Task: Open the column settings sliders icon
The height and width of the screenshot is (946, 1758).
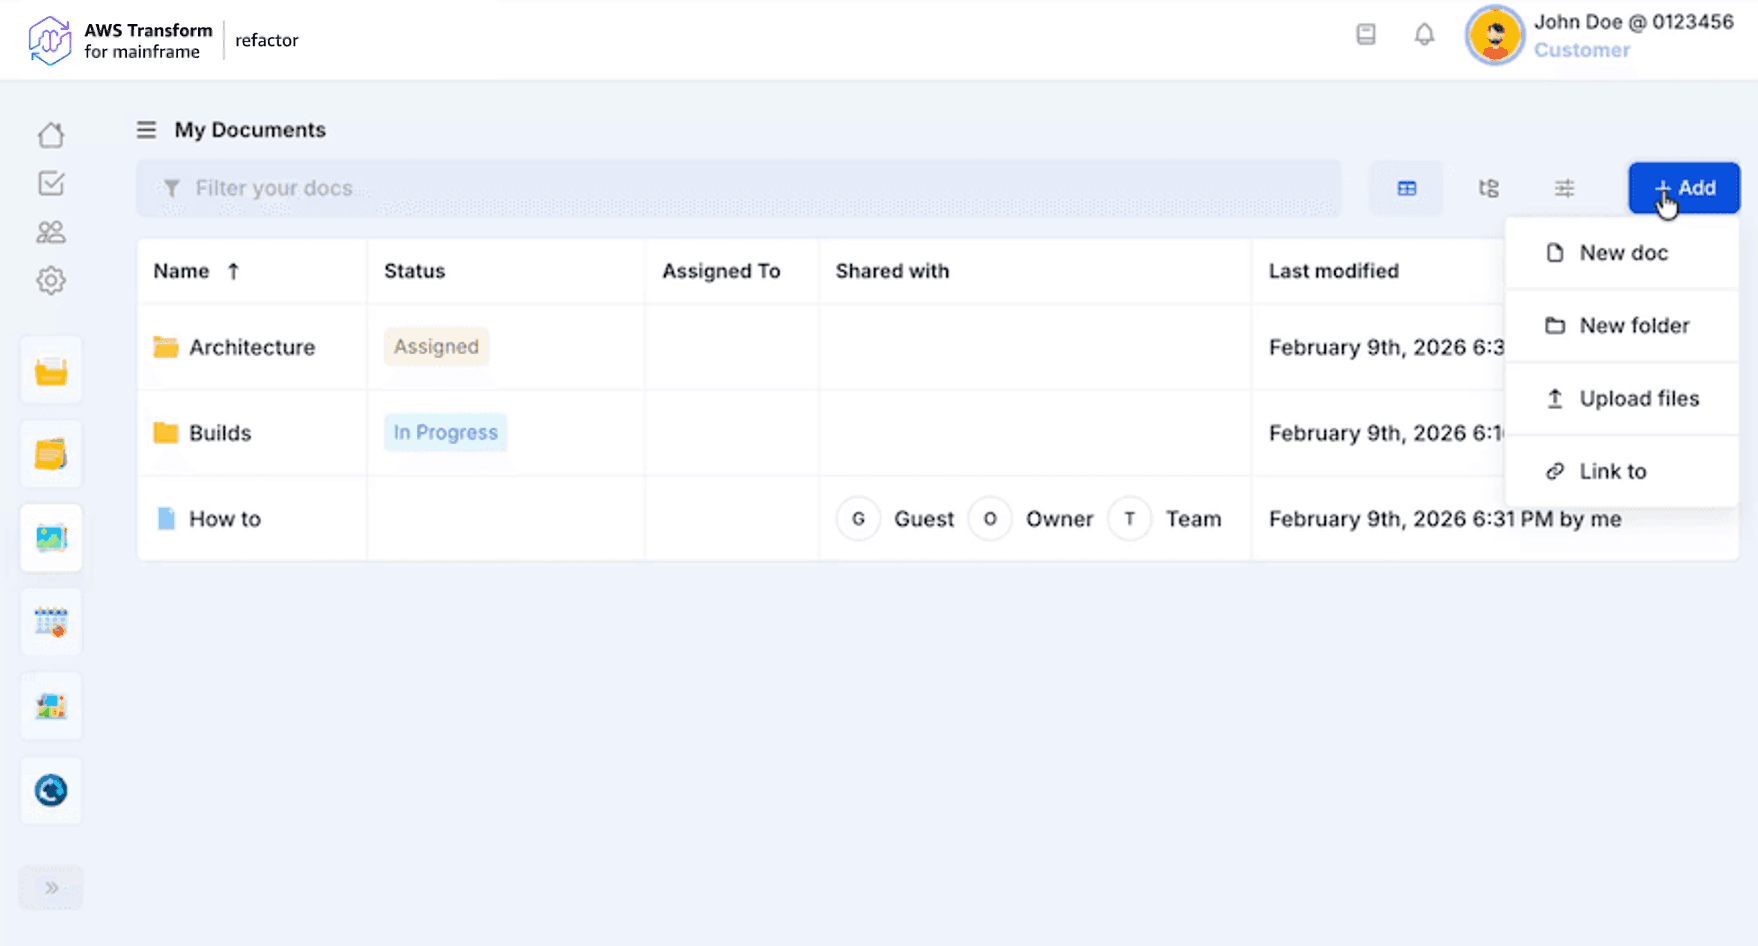Action: 1564,188
